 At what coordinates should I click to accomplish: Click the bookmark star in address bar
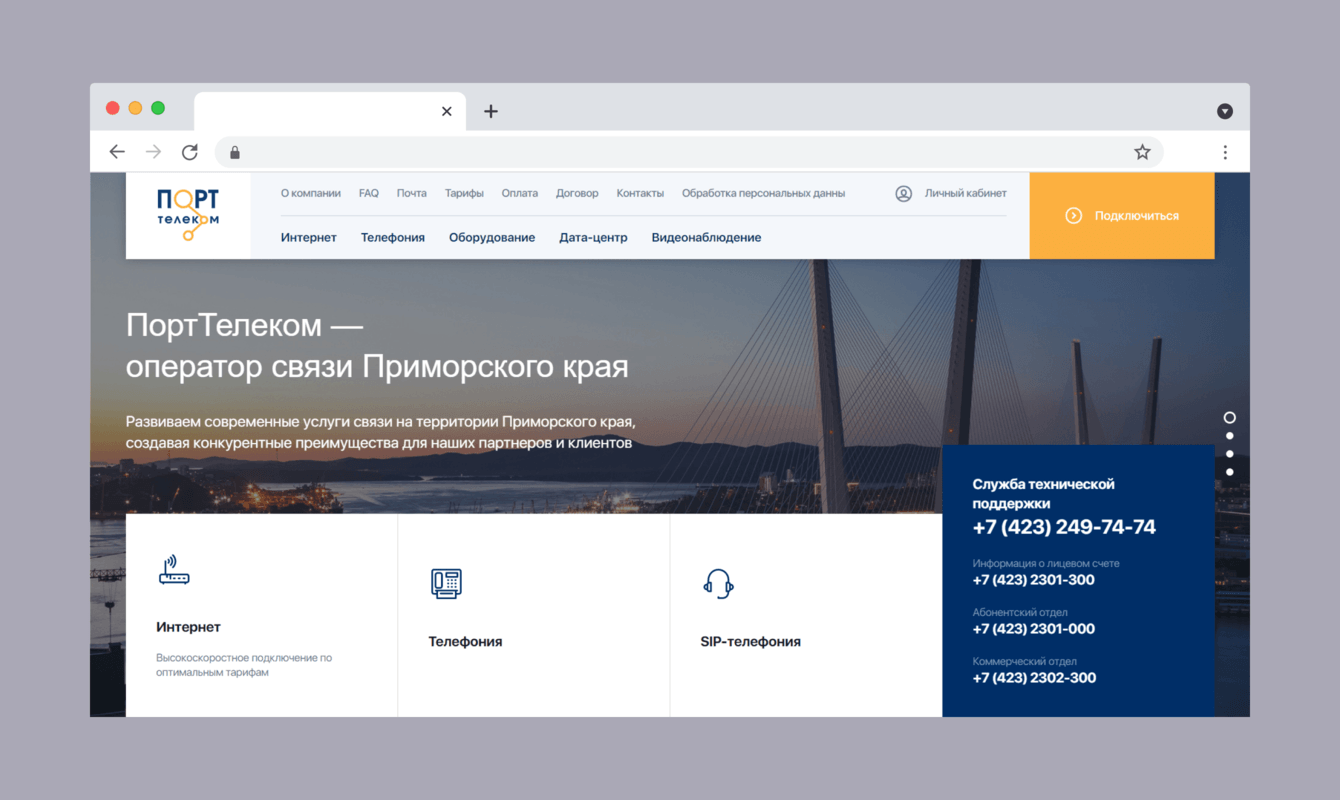[1142, 151]
